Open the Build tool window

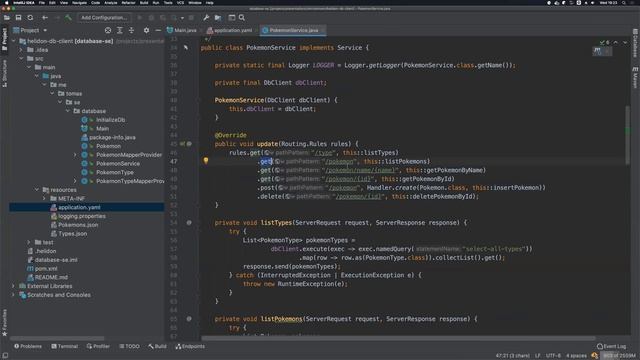(x=157, y=346)
